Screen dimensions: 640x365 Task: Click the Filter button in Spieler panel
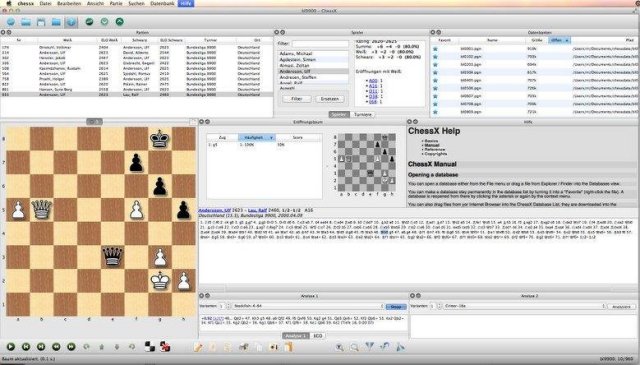[297, 99]
